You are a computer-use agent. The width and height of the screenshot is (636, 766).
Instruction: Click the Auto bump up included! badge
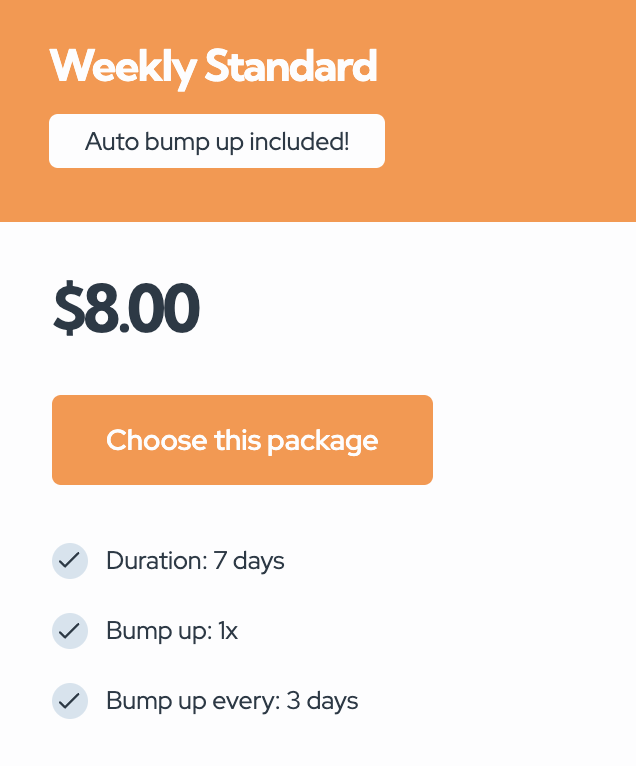pyautogui.click(x=217, y=141)
